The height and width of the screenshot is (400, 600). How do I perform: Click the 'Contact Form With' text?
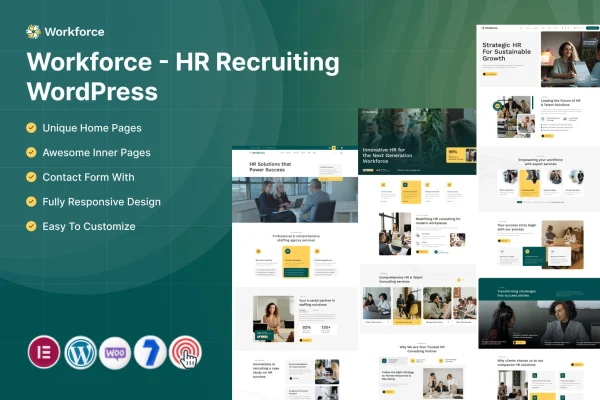pyautogui.click(x=88, y=177)
